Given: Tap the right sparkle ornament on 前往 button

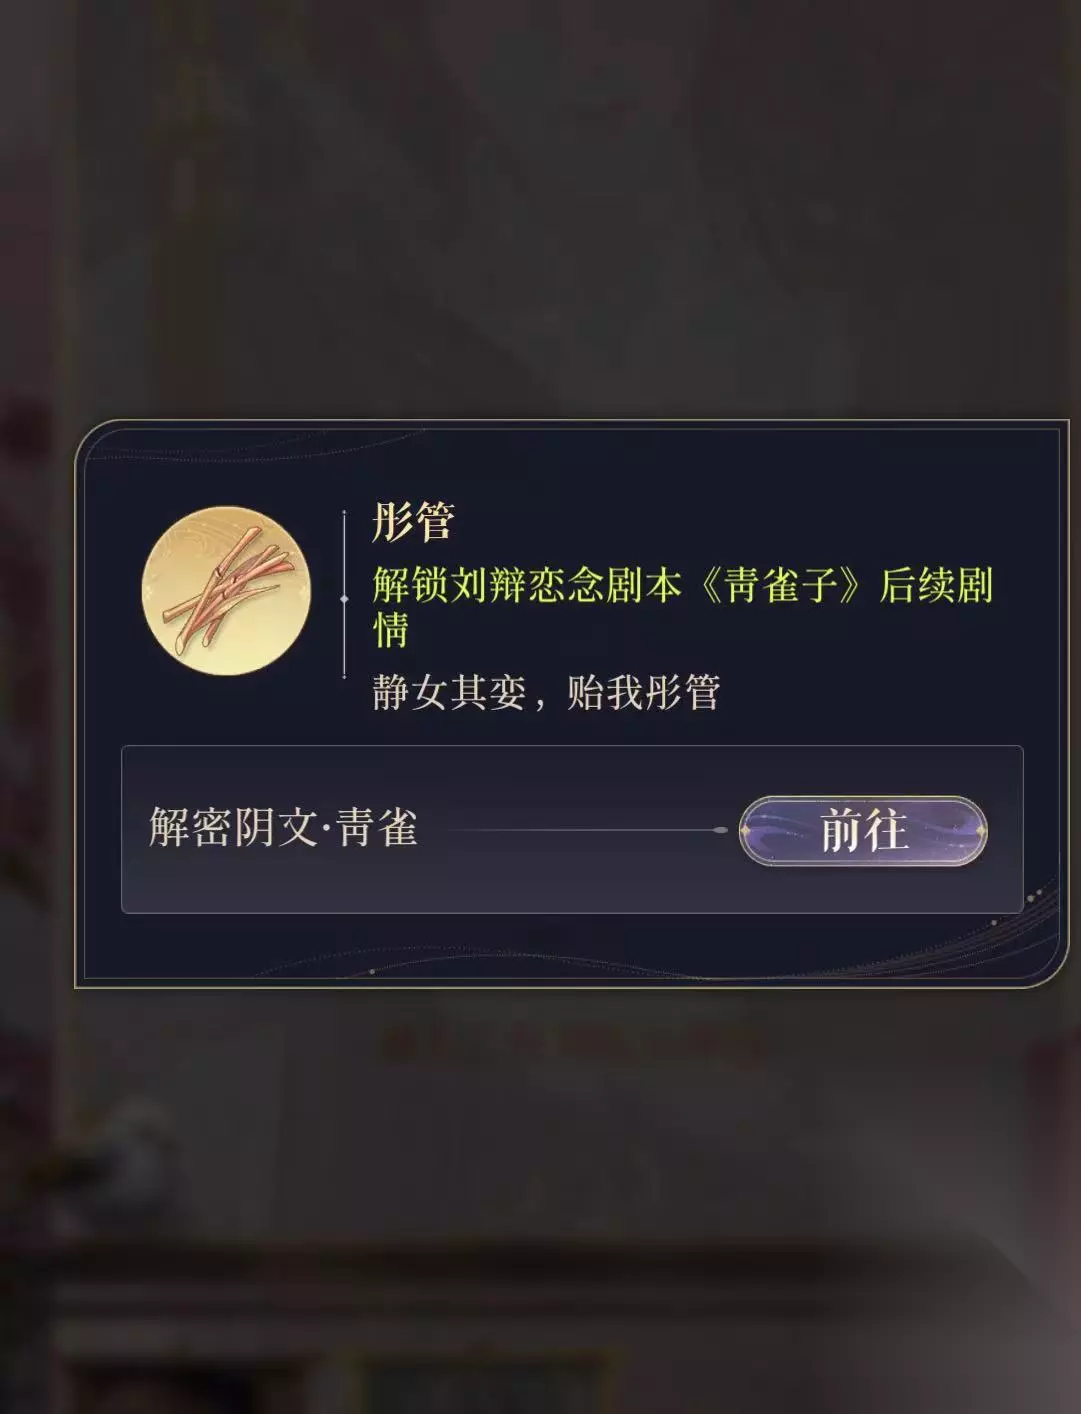Looking at the screenshot, I should tap(980, 830).
